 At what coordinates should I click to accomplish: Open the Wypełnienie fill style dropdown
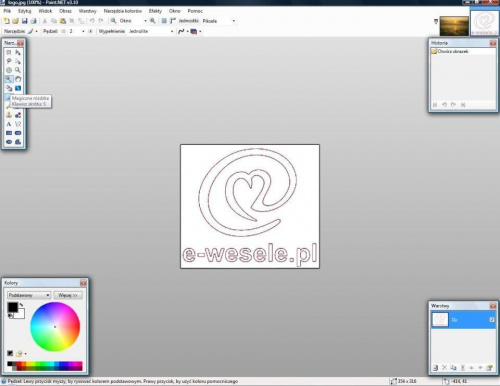click(172, 31)
